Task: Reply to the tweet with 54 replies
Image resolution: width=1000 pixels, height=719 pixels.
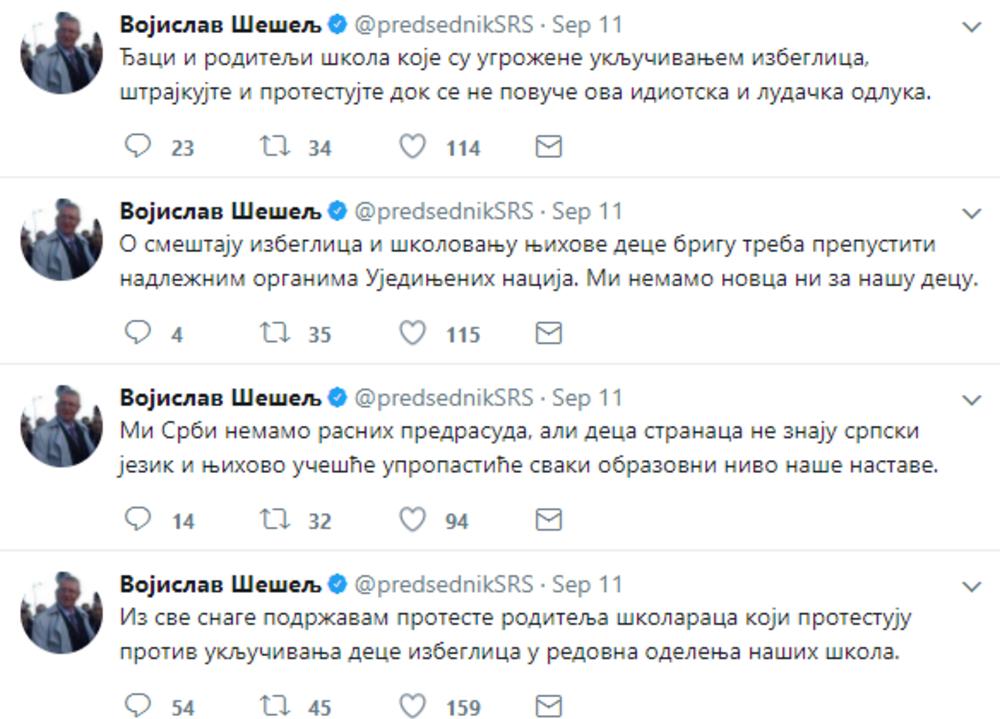Action: [x=136, y=706]
